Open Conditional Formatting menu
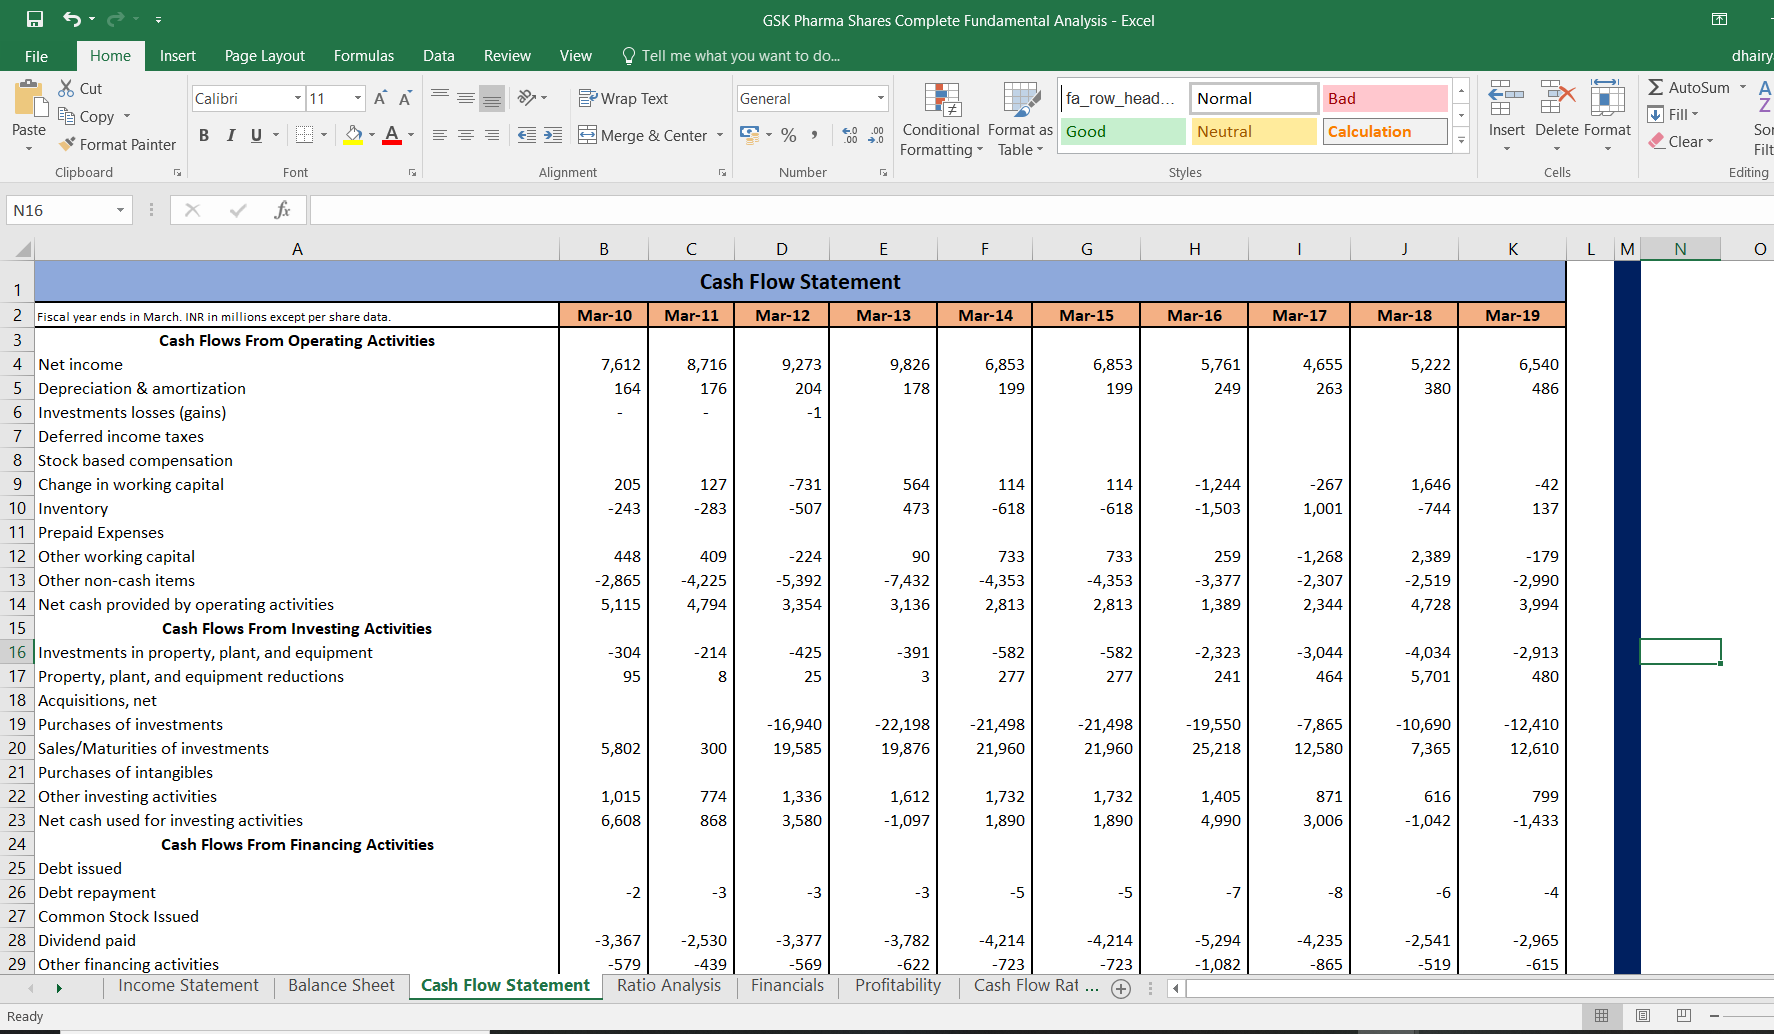 (x=941, y=120)
